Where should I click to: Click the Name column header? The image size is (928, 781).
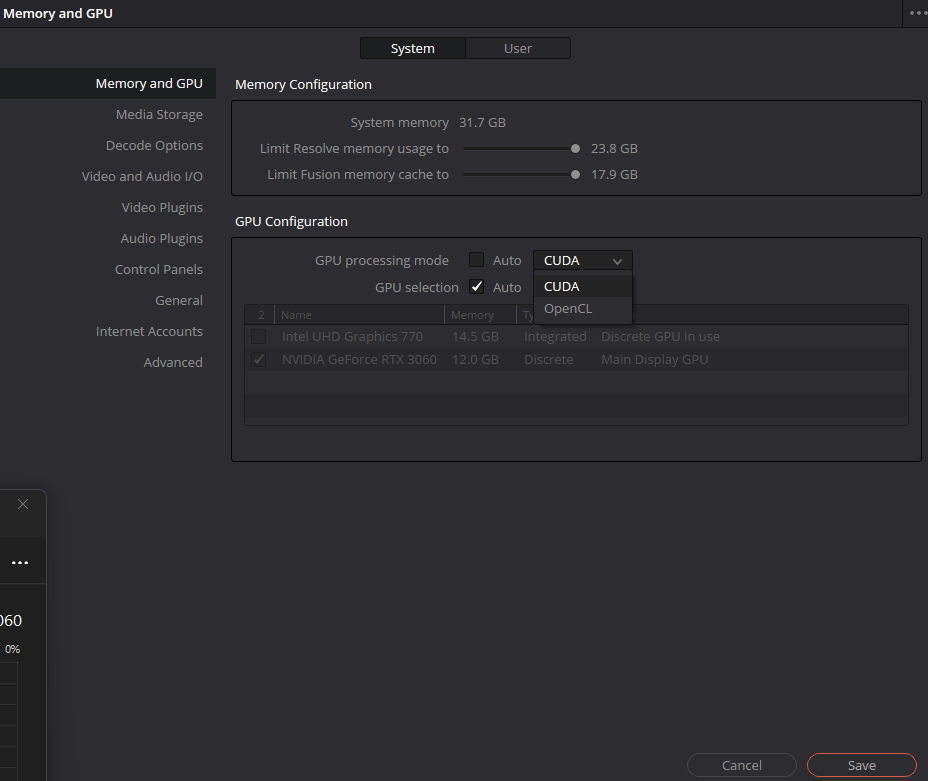tap(359, 315)
